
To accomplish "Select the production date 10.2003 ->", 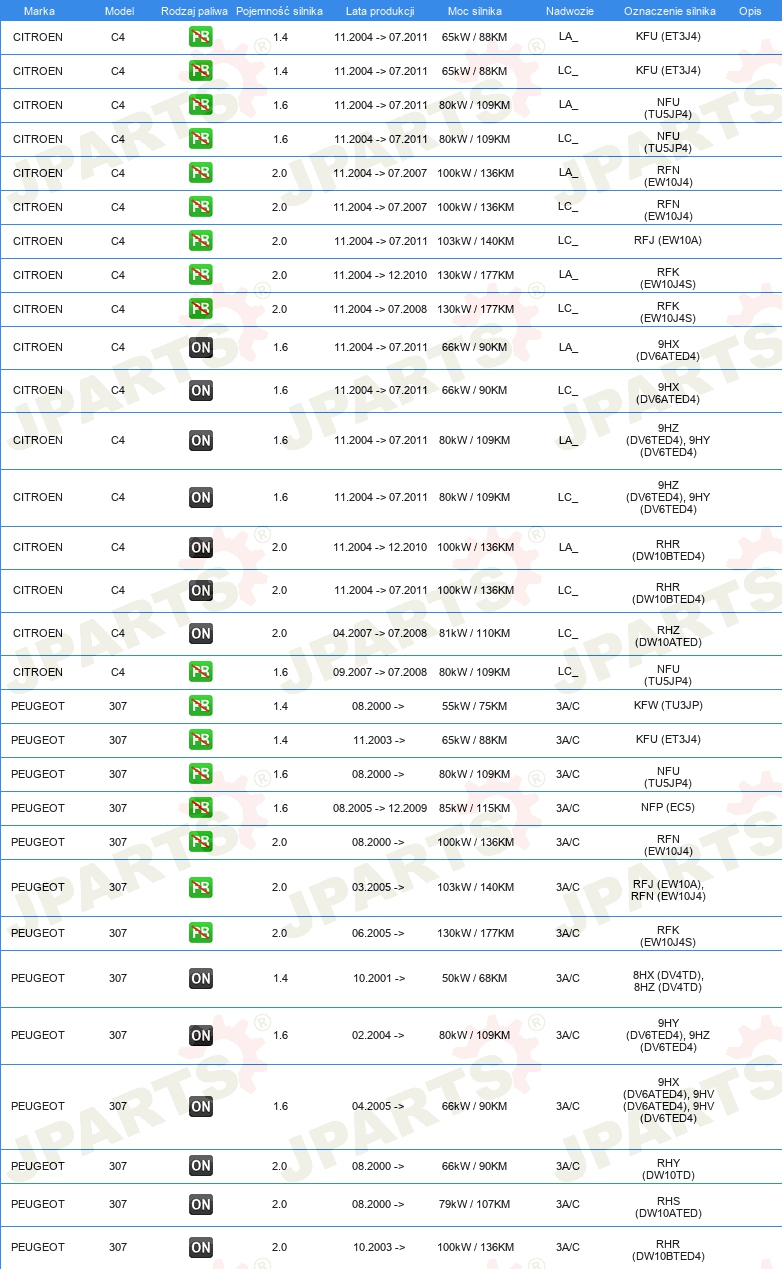I will [x=379, y=1247].
